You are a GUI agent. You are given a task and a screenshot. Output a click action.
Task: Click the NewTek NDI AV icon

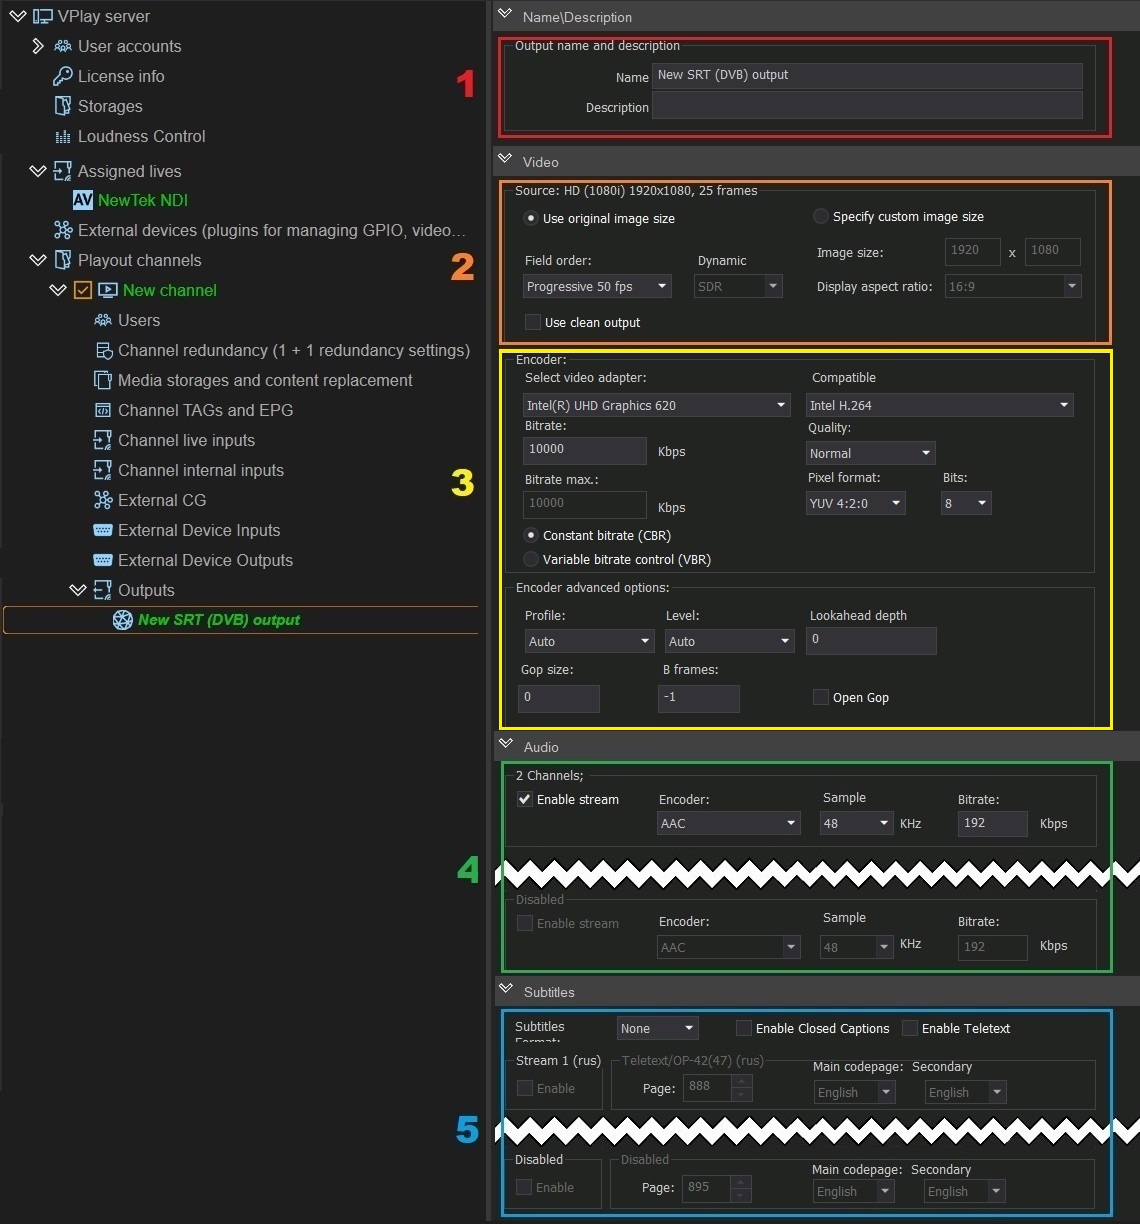point(83,200)
